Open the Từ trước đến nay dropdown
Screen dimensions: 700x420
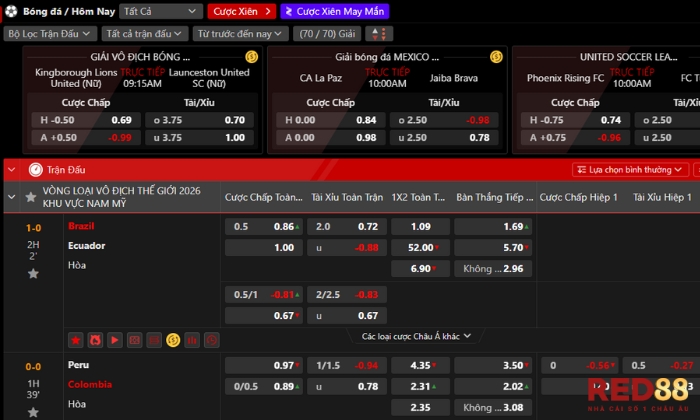point(240,33)
